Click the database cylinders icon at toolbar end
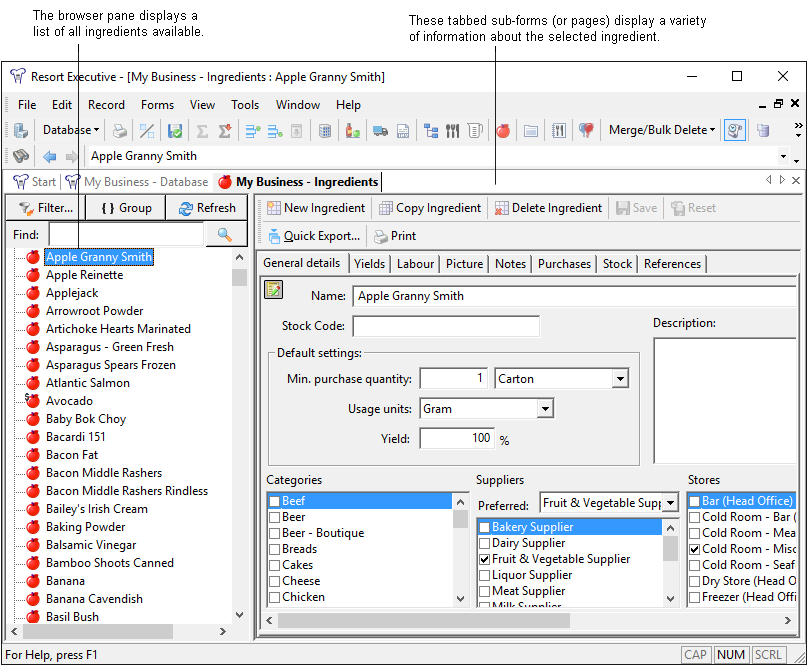Viewport: 808px width, 666px height. tap(763, 130)
